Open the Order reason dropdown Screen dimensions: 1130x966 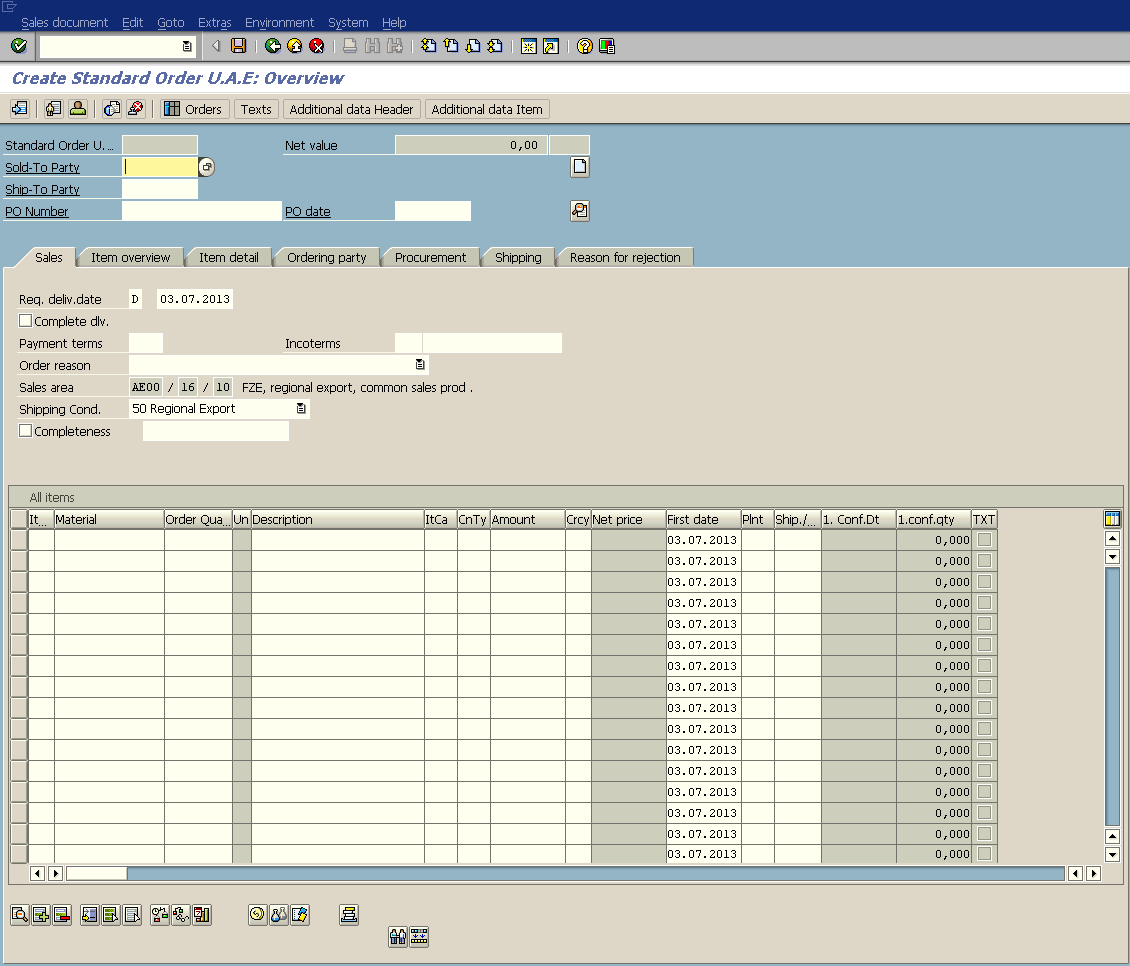pyautogui.click(x=418, y=365)
